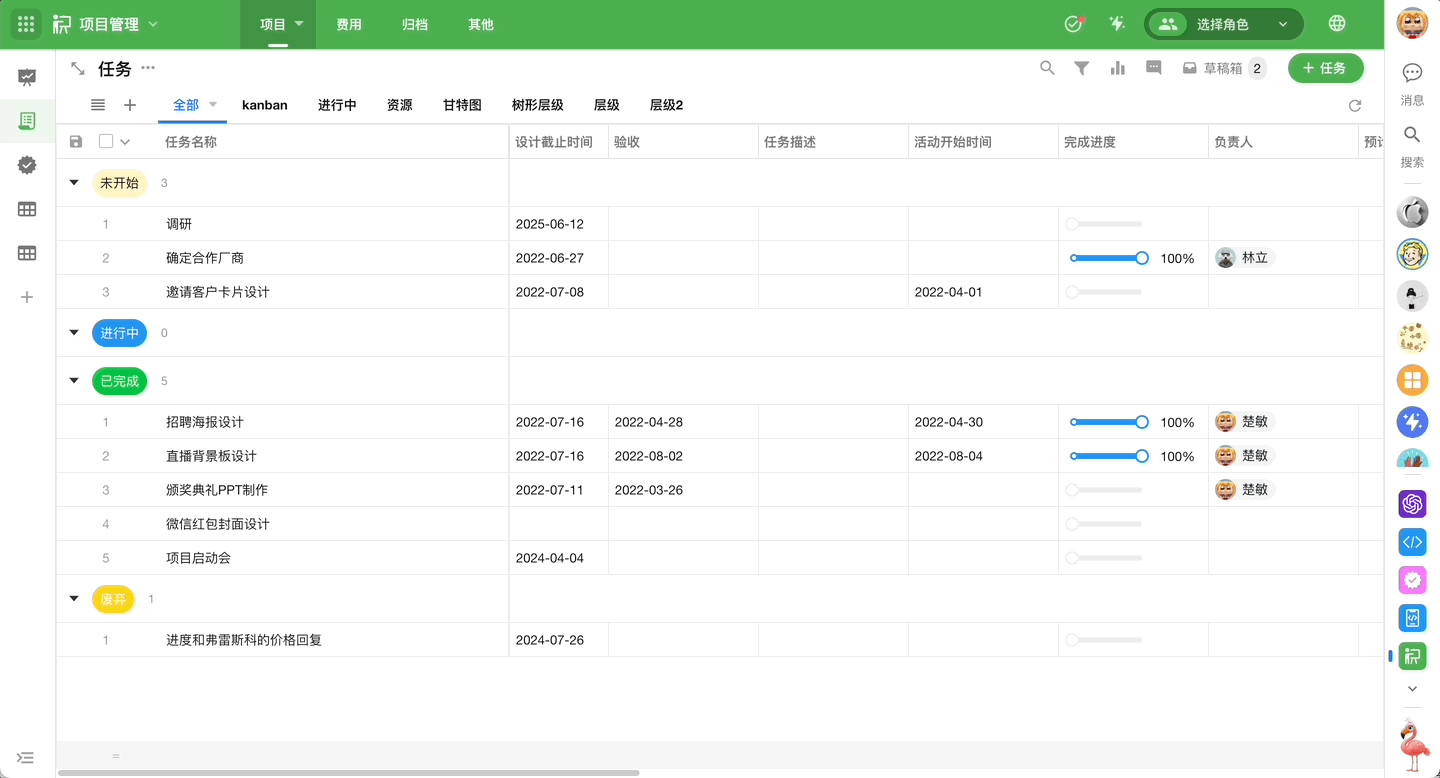Open the user avatar at top right

[x=1412, y=24]
